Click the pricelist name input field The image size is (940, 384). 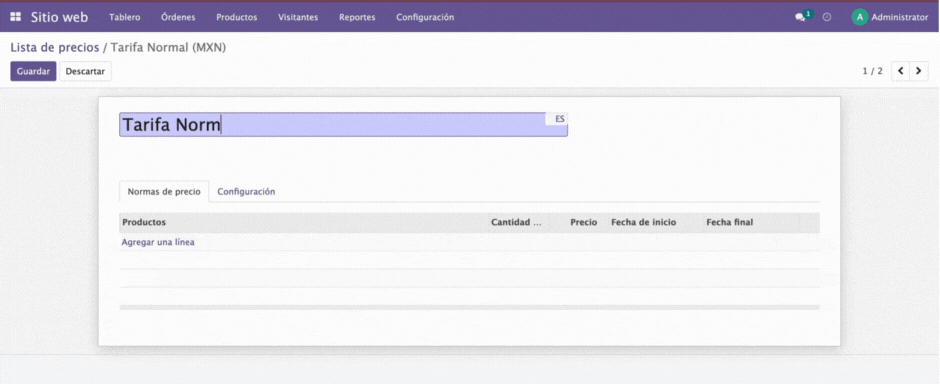point(343,125)
